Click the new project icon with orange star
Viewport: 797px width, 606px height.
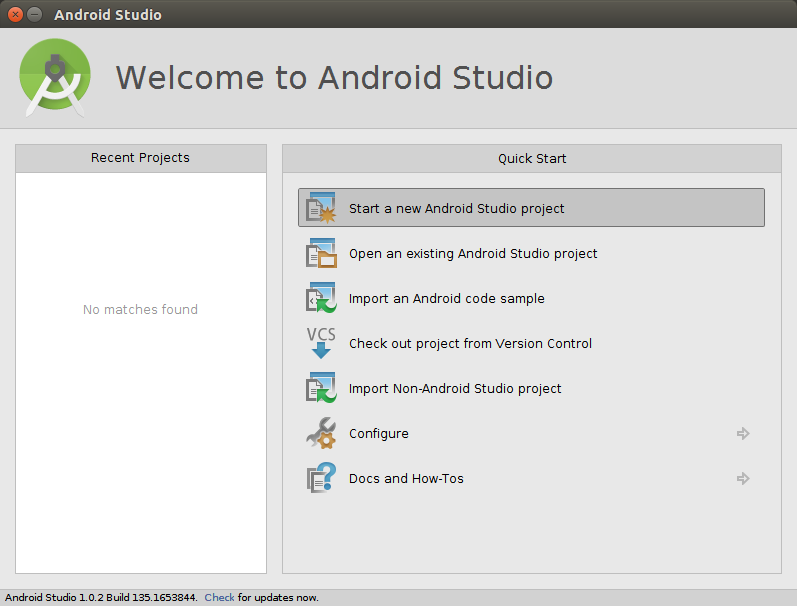(321, 208)
